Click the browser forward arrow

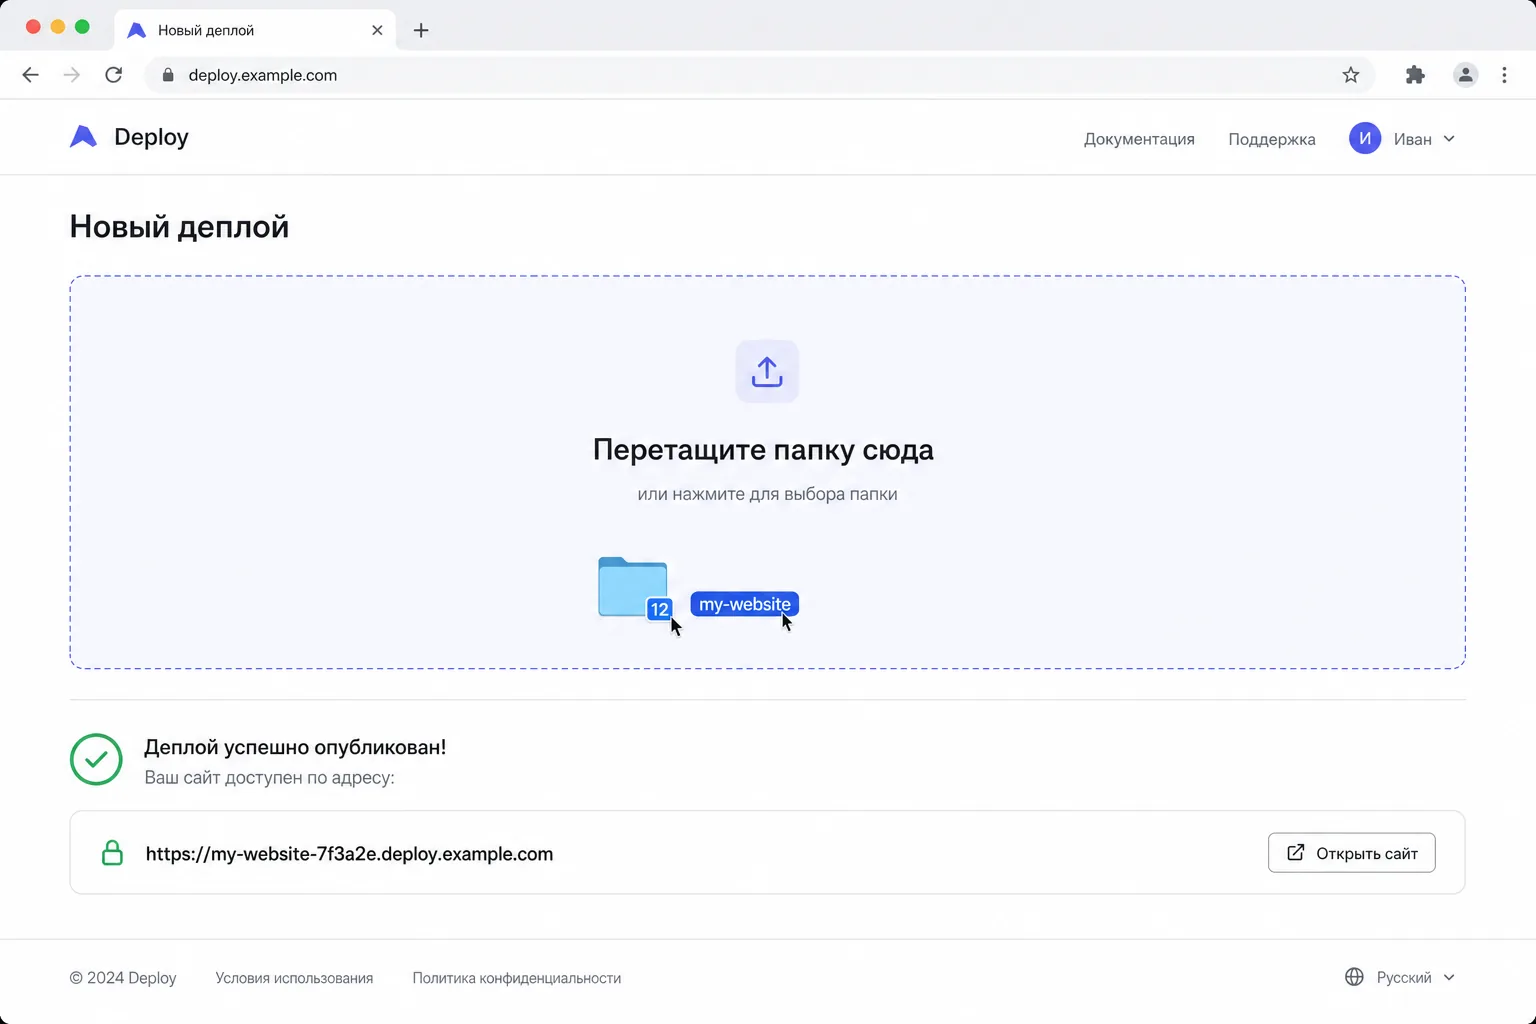(x=72, y=75)
